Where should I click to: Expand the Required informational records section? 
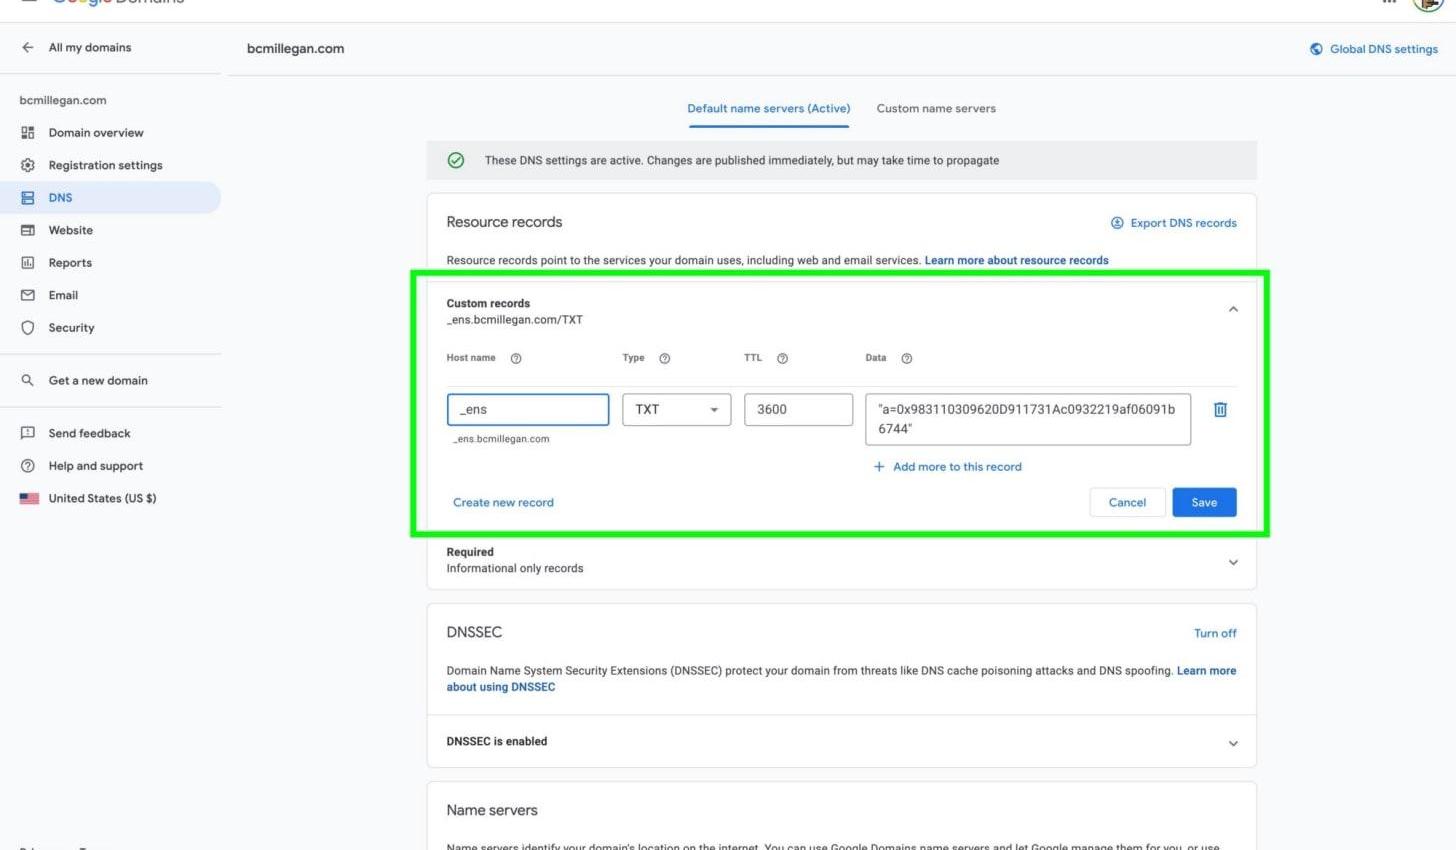pos(1233,562)
